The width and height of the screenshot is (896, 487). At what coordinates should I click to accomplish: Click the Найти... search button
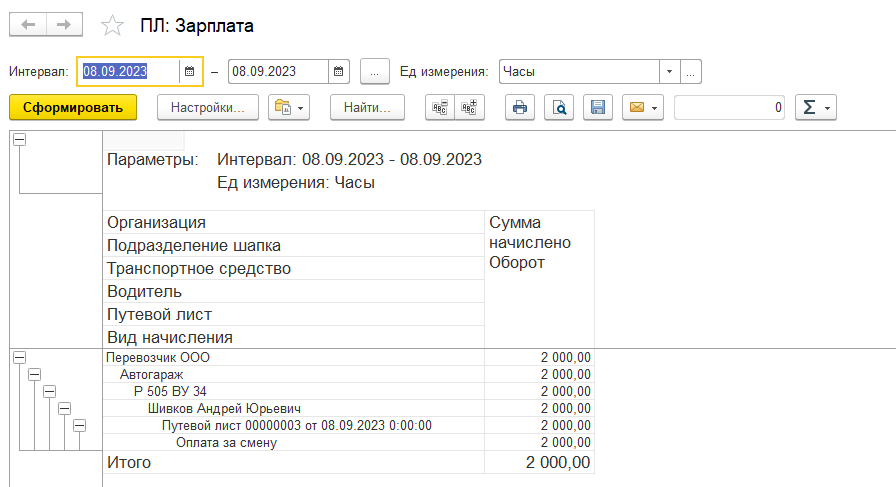[x=367, y=107]
